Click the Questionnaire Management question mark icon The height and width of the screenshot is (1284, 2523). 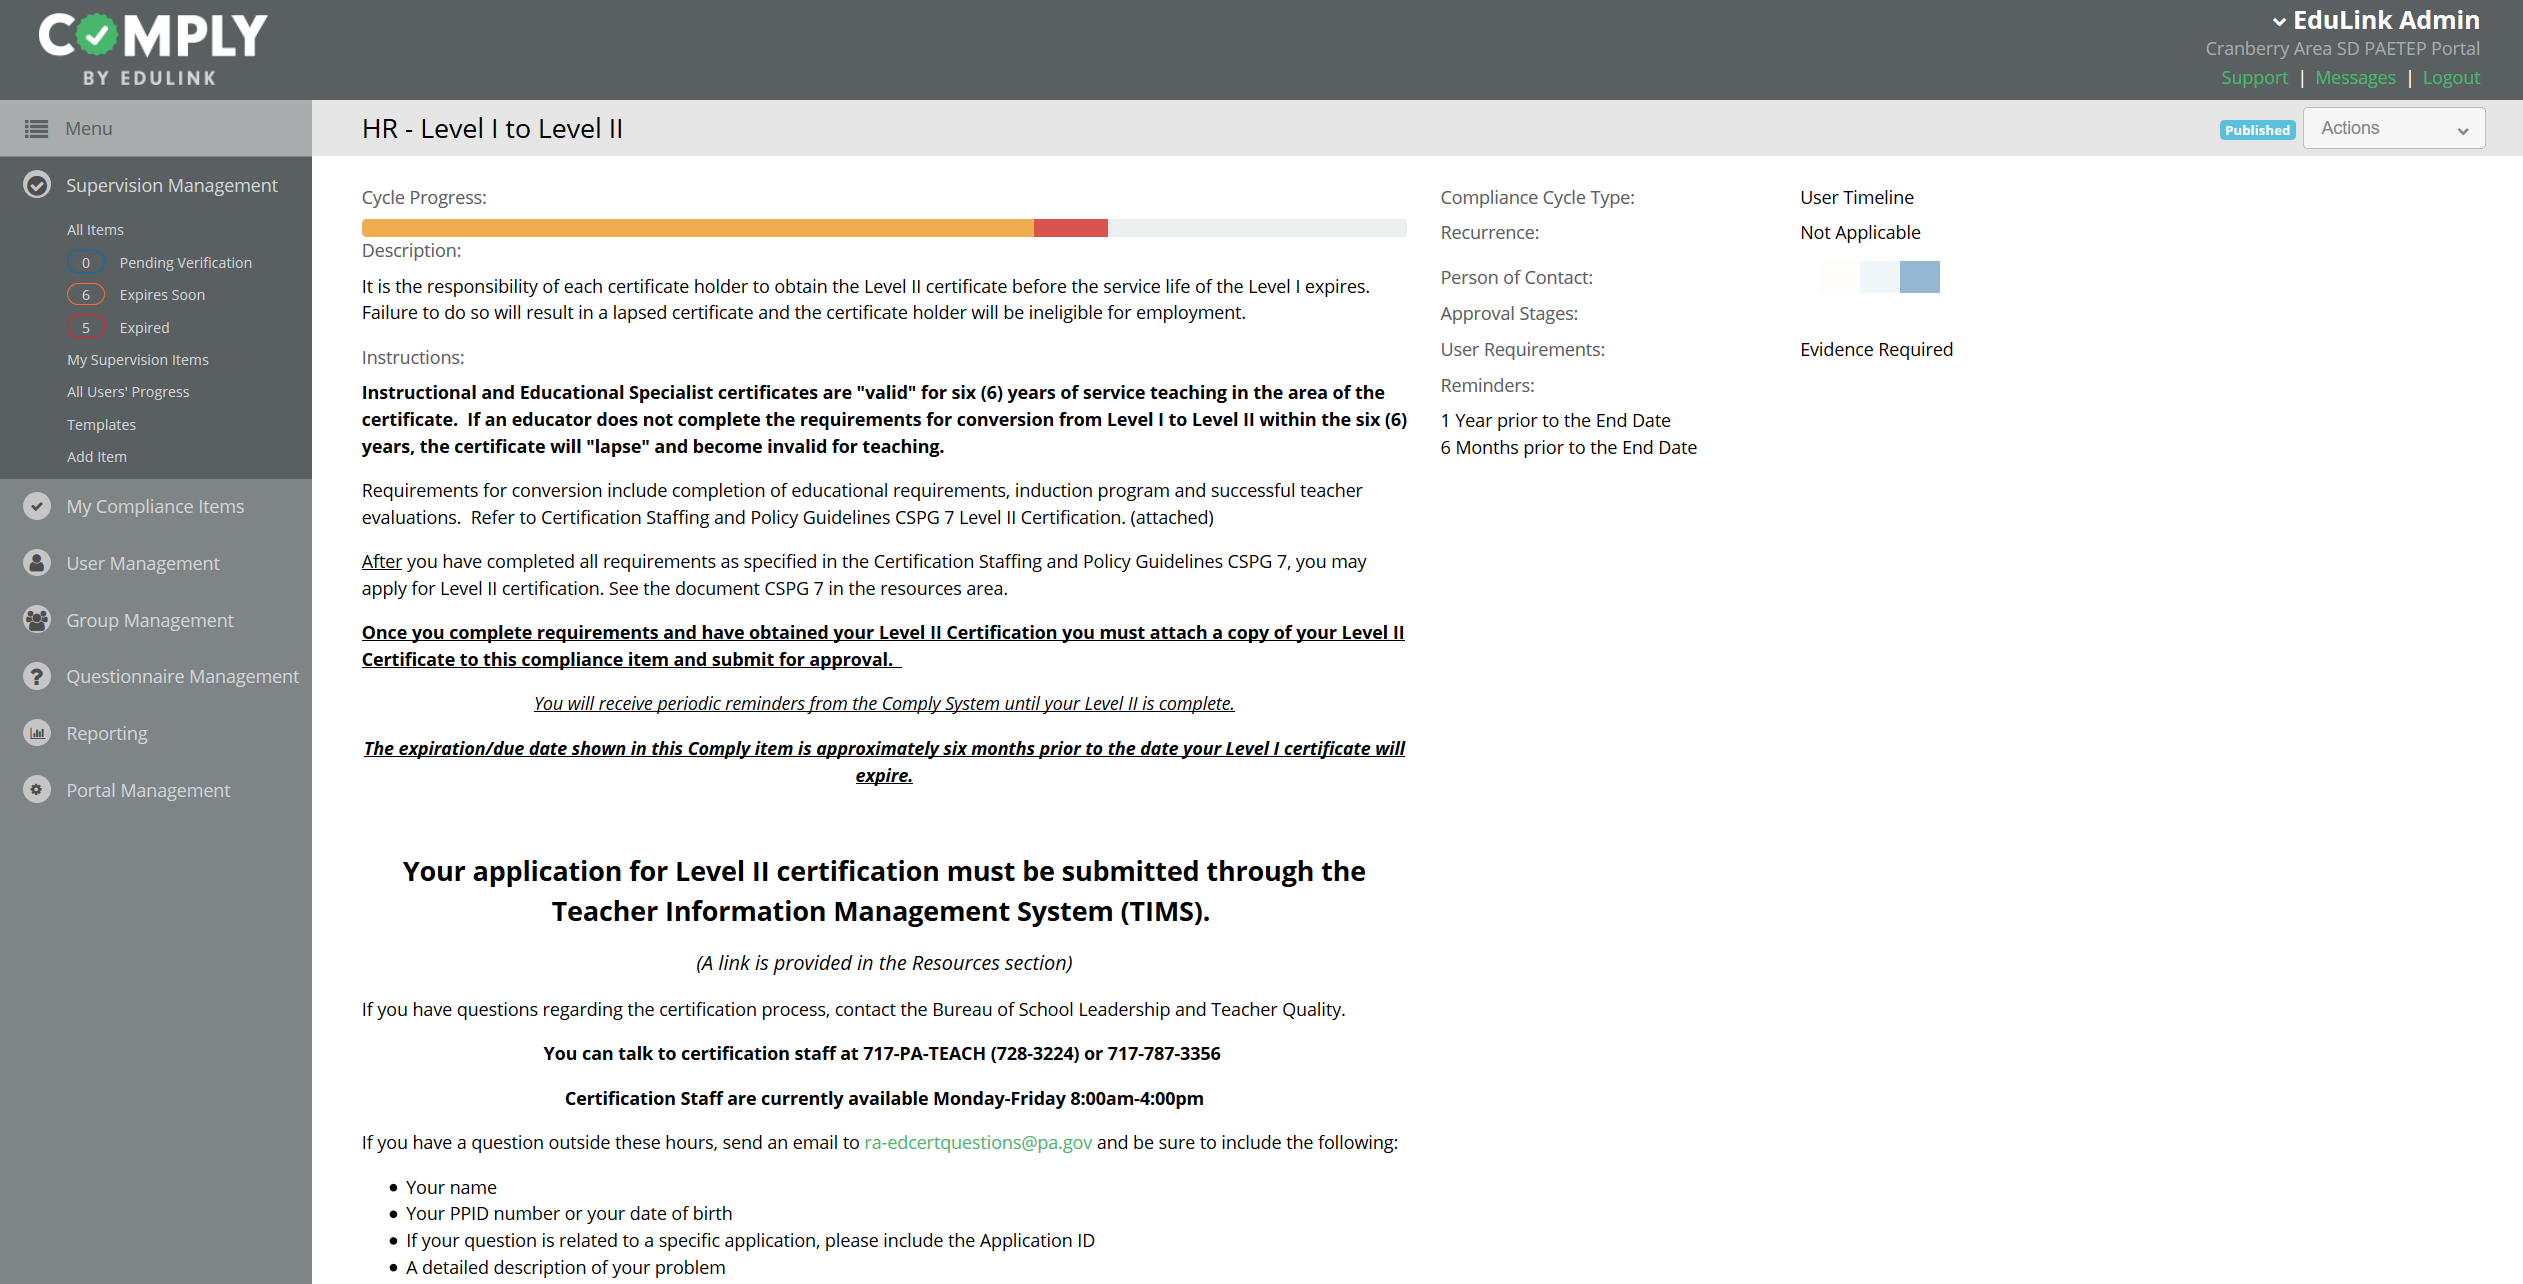[x=37, y=677]
